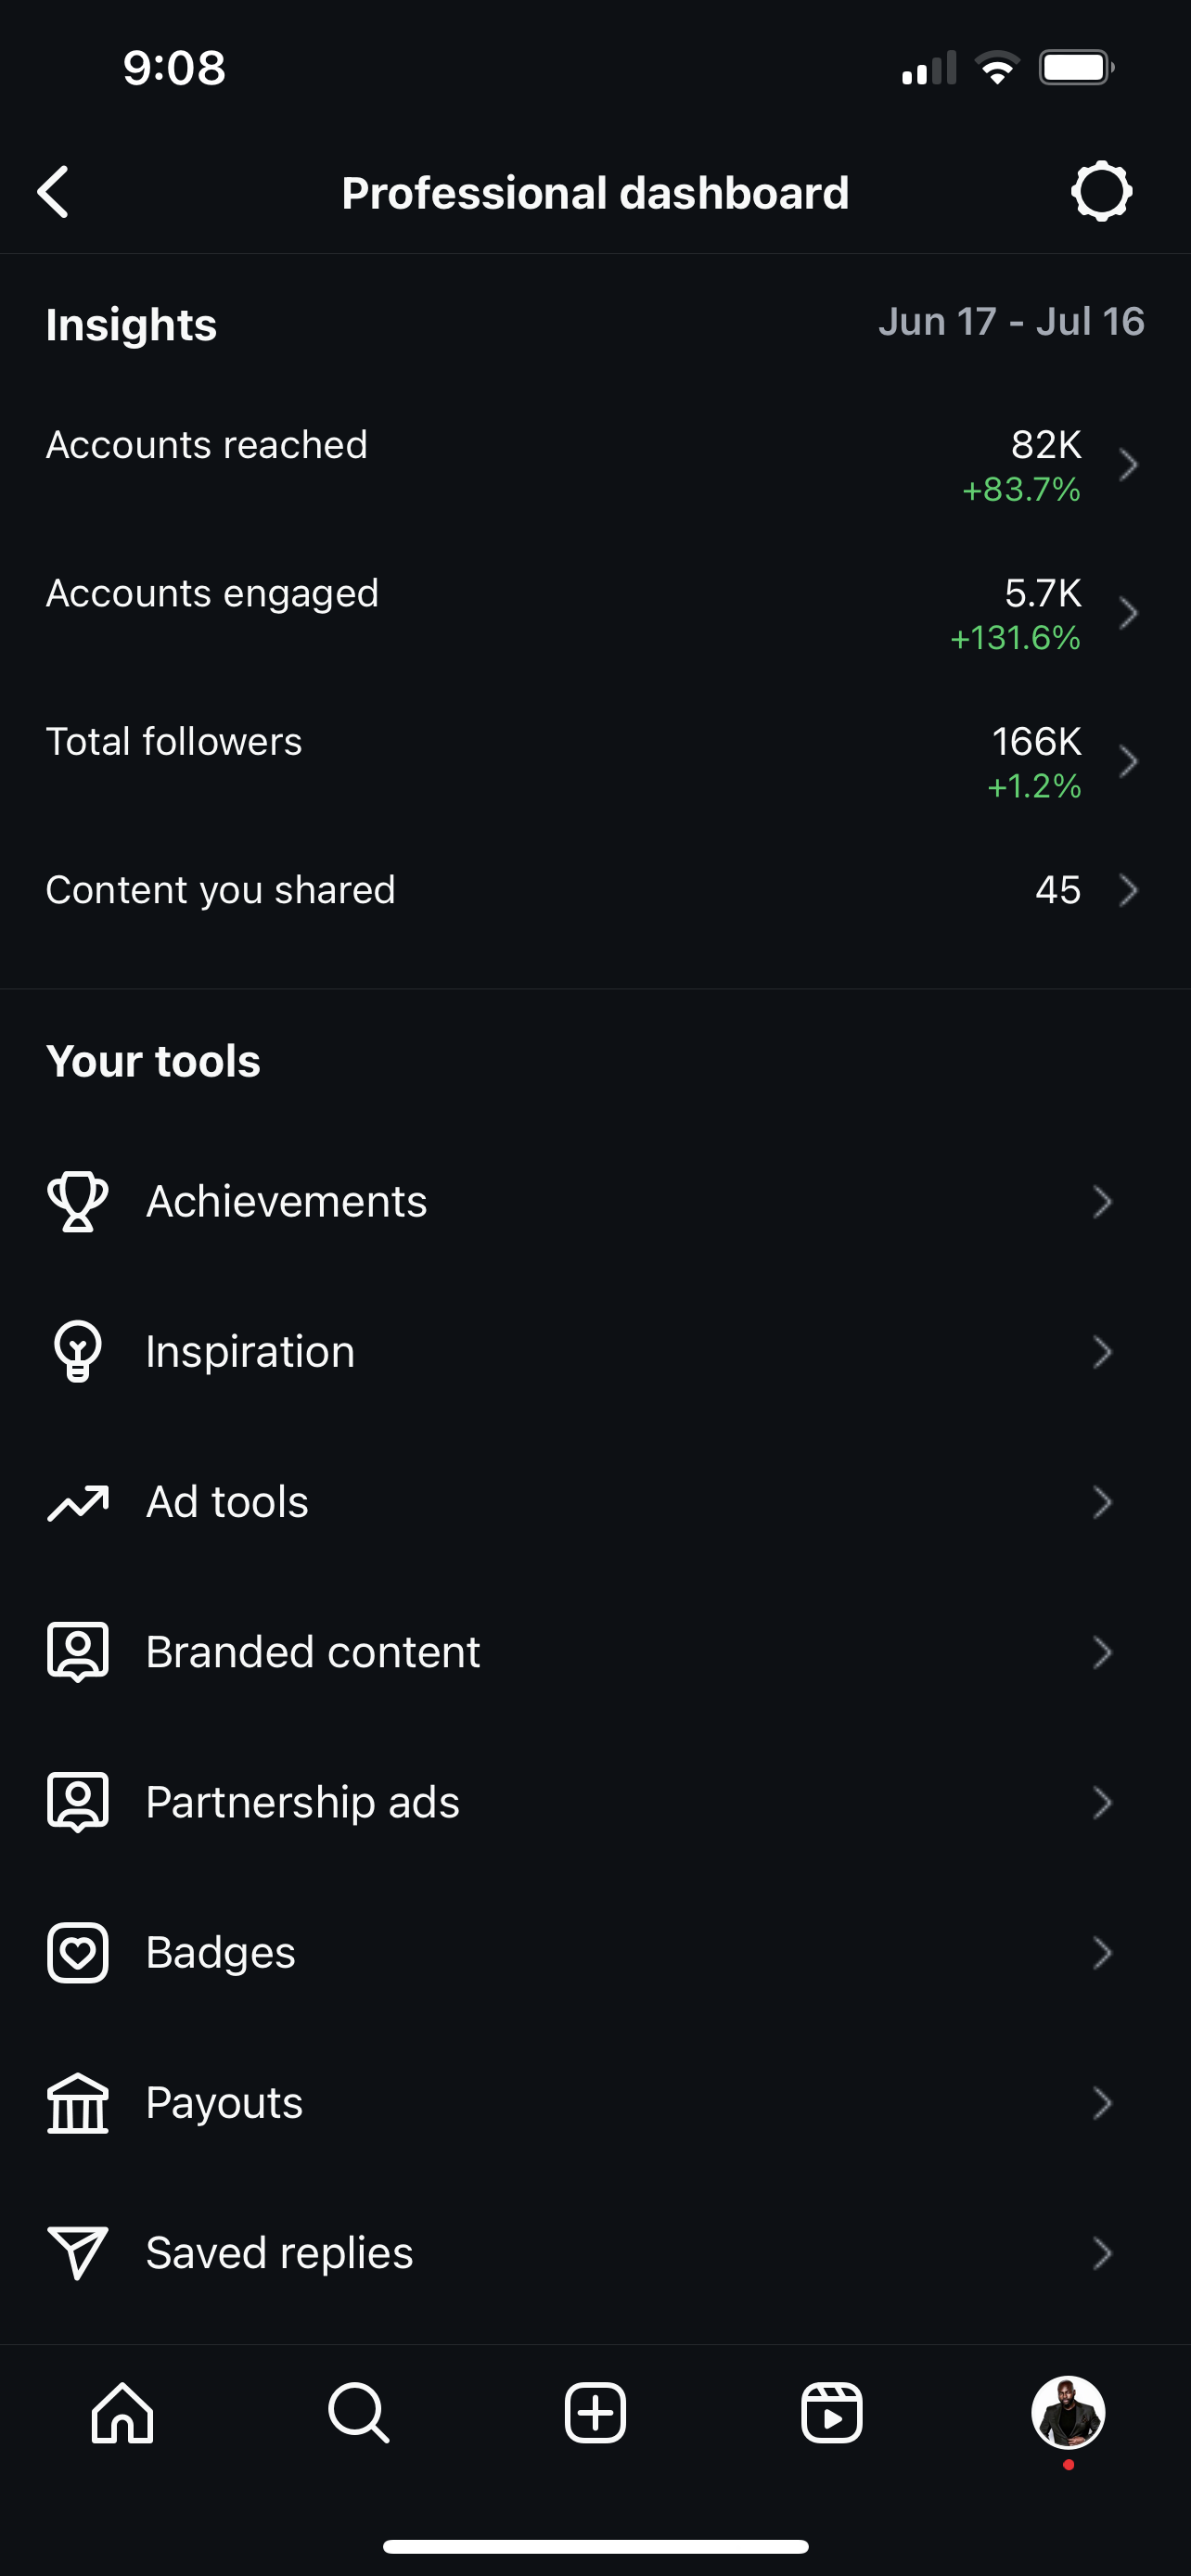Open dashboard settings gear icon

(x=1101, y=191)
